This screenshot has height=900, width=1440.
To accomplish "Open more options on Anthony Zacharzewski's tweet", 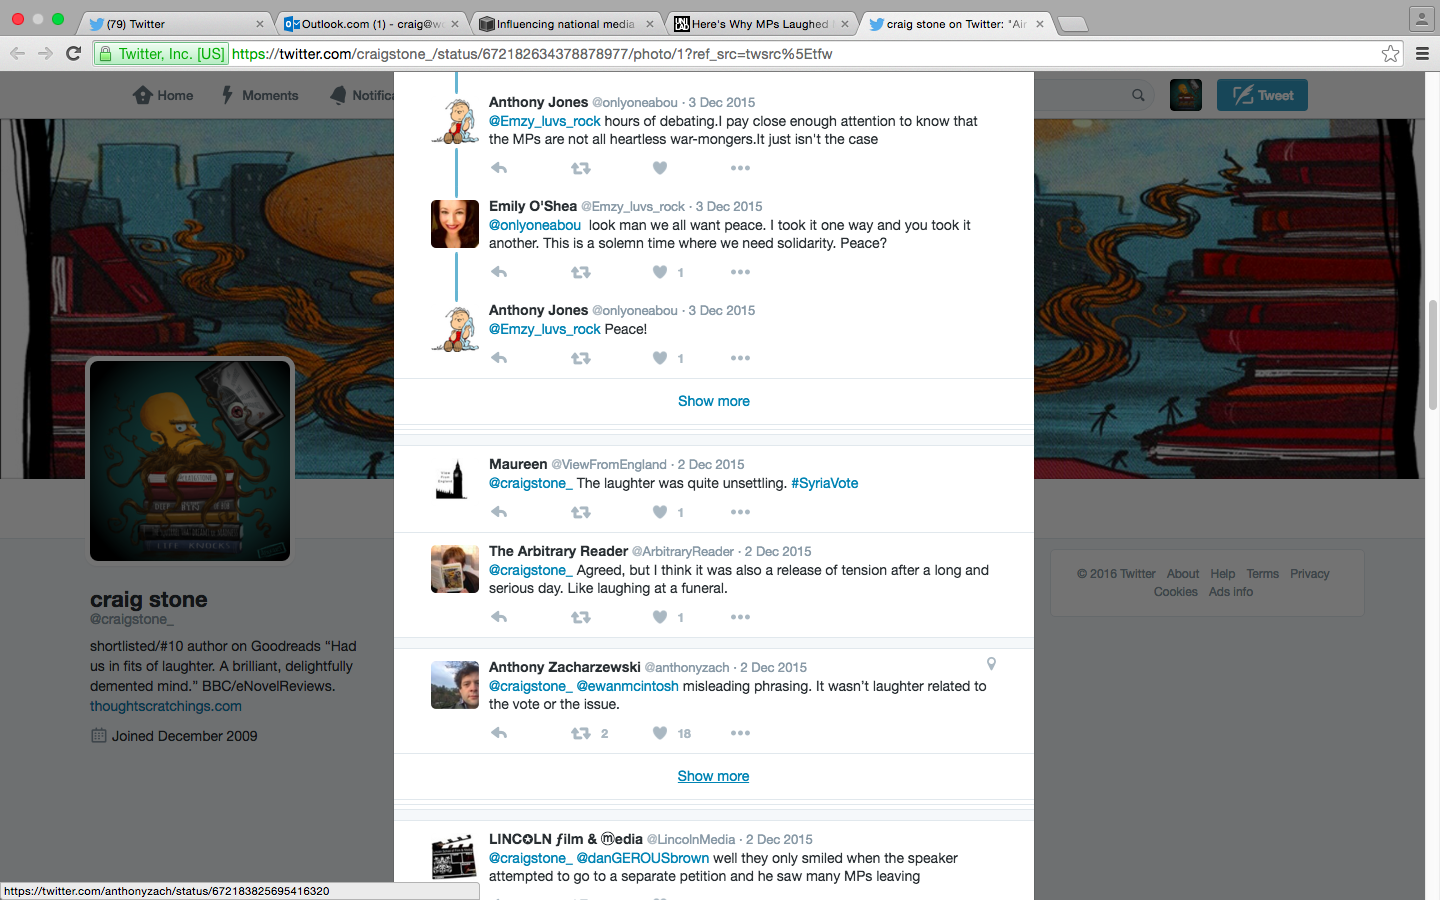I will coord(740,733).
